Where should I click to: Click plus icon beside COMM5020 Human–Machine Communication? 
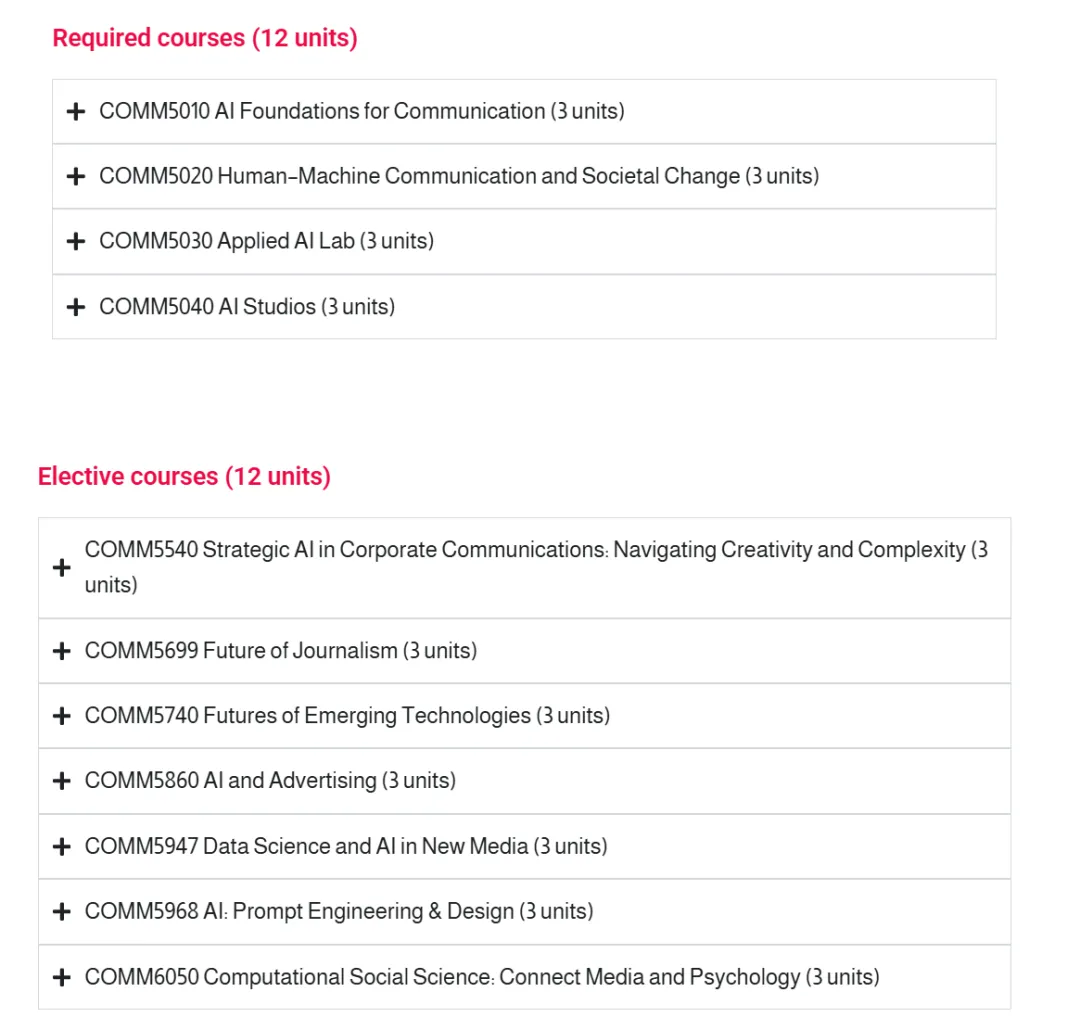(x=76, y=176)
